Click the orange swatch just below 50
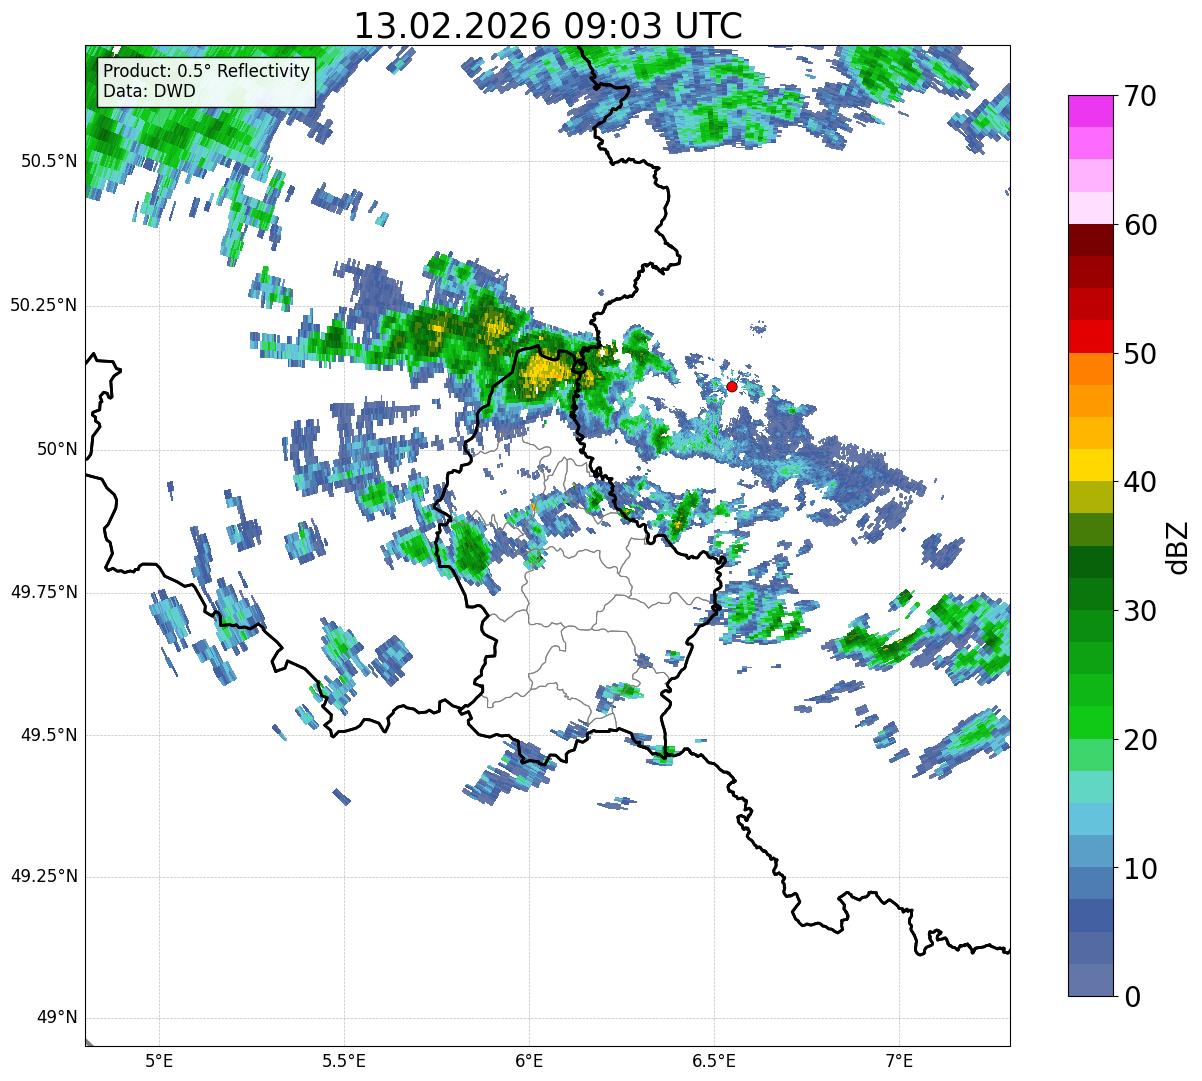The width and height of the screenshot is (1202, 1081). (x=1090, y=369)
